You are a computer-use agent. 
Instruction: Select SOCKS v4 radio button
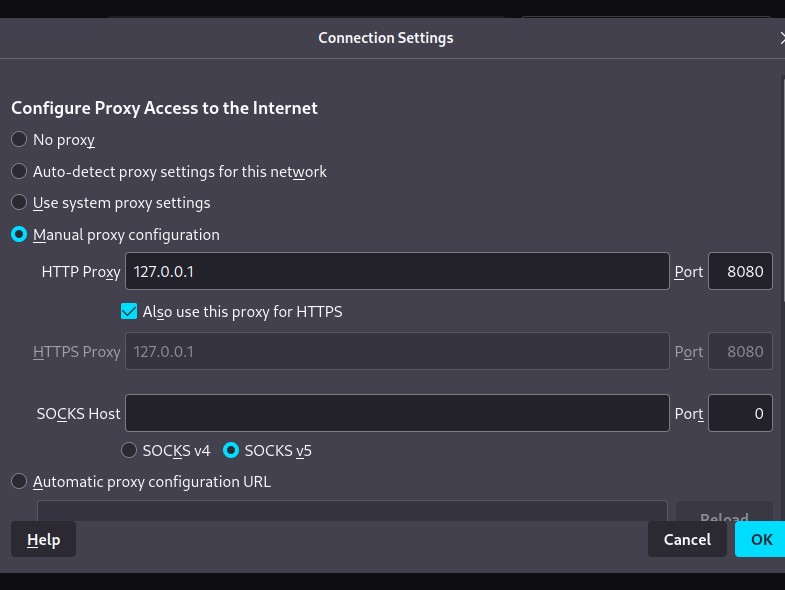[x=129, y=451]
